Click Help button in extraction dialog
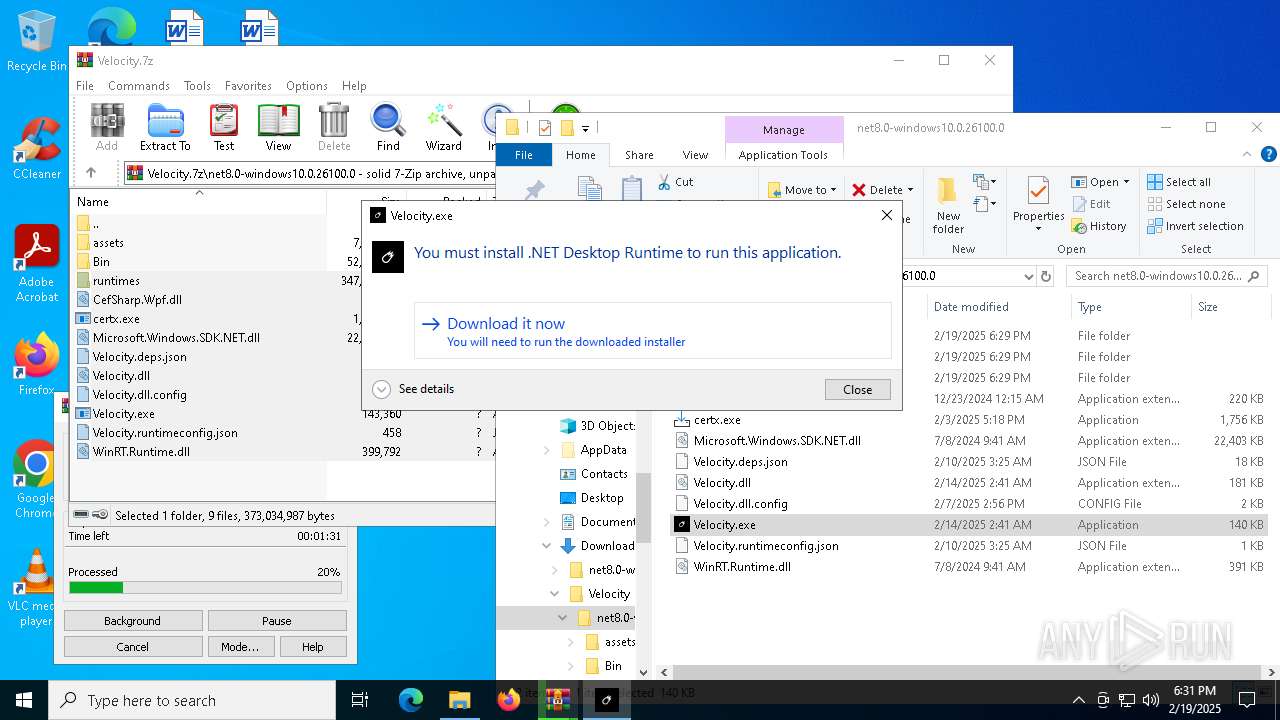 313,647
